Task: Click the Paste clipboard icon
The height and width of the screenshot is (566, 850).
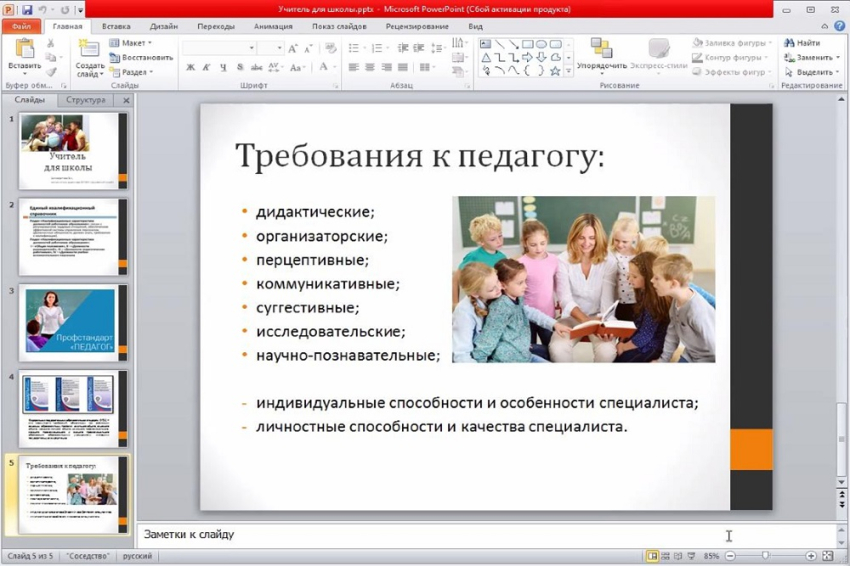Action: click(24, 49)
